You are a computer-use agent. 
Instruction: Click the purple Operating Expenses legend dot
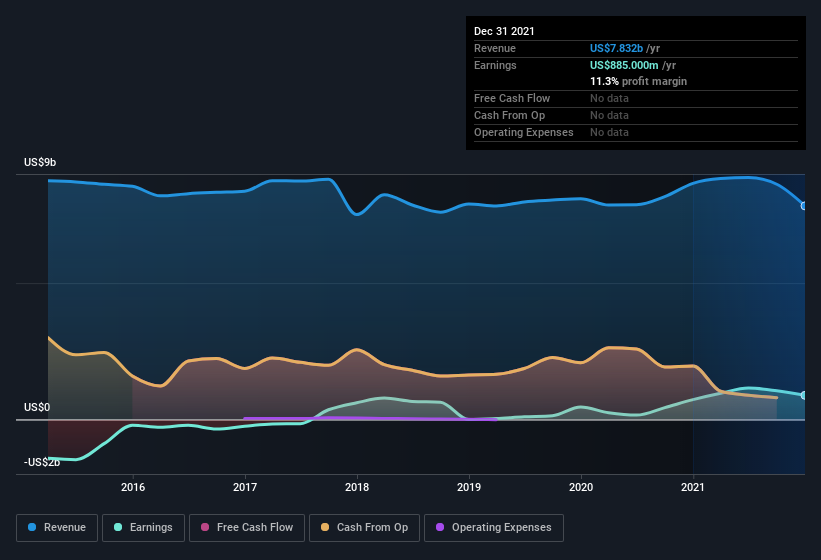tap(438, 527)
